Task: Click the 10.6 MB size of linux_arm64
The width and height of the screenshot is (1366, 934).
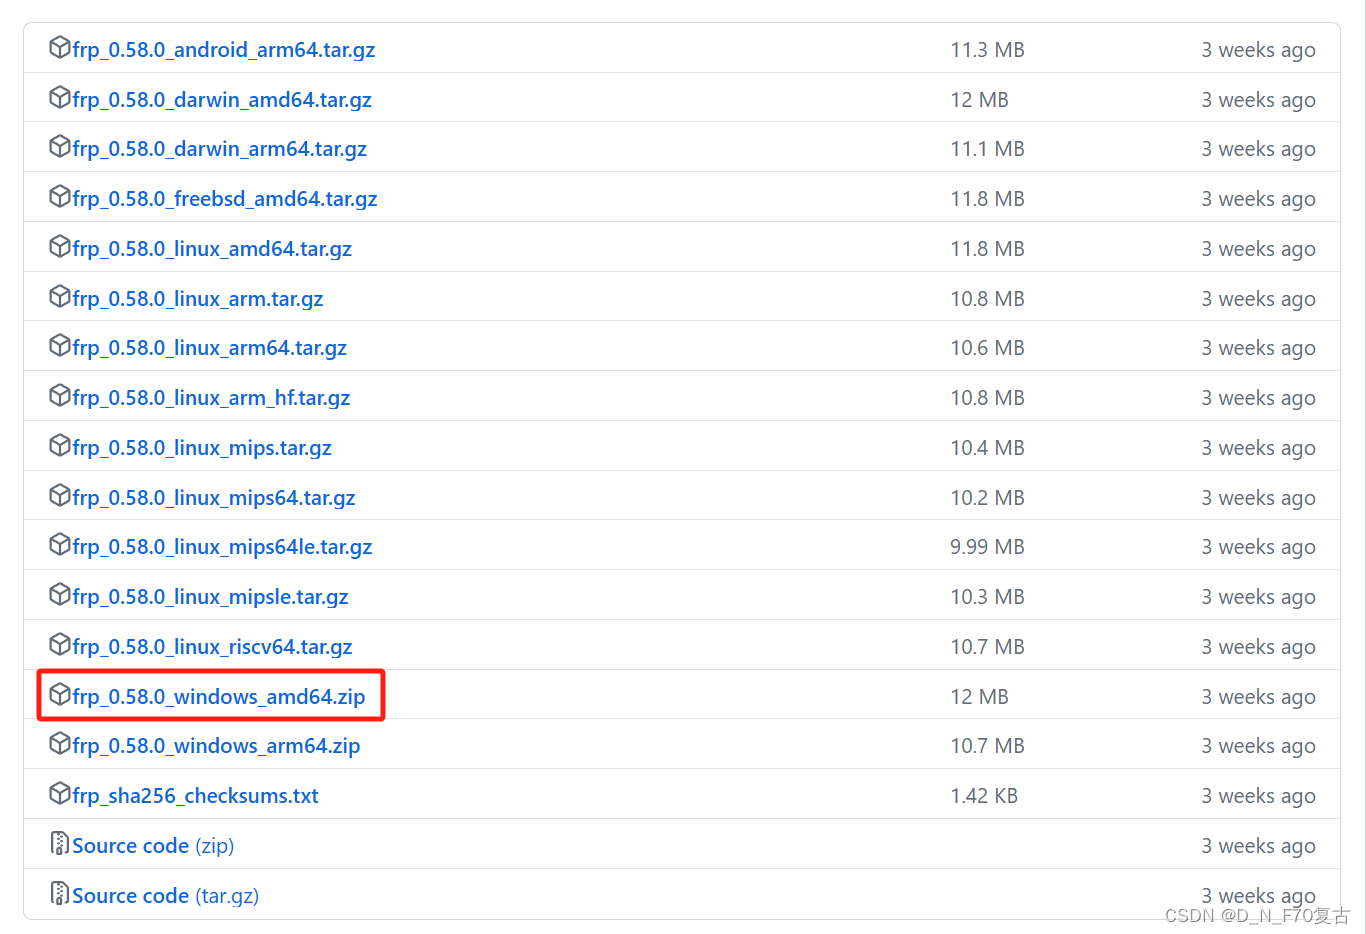Action: pos(988,348)
